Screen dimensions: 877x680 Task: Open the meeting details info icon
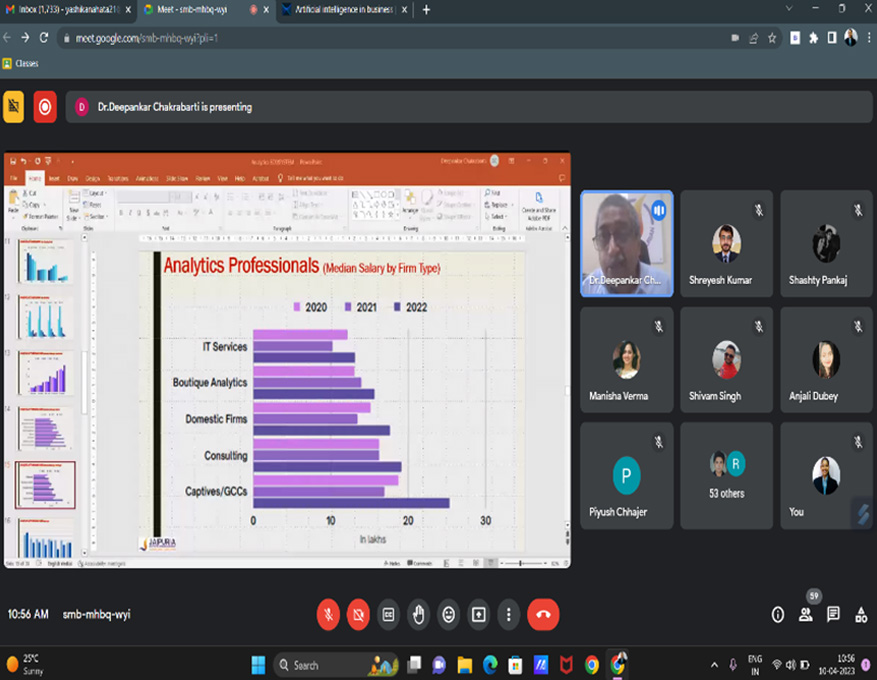point(777,614)
